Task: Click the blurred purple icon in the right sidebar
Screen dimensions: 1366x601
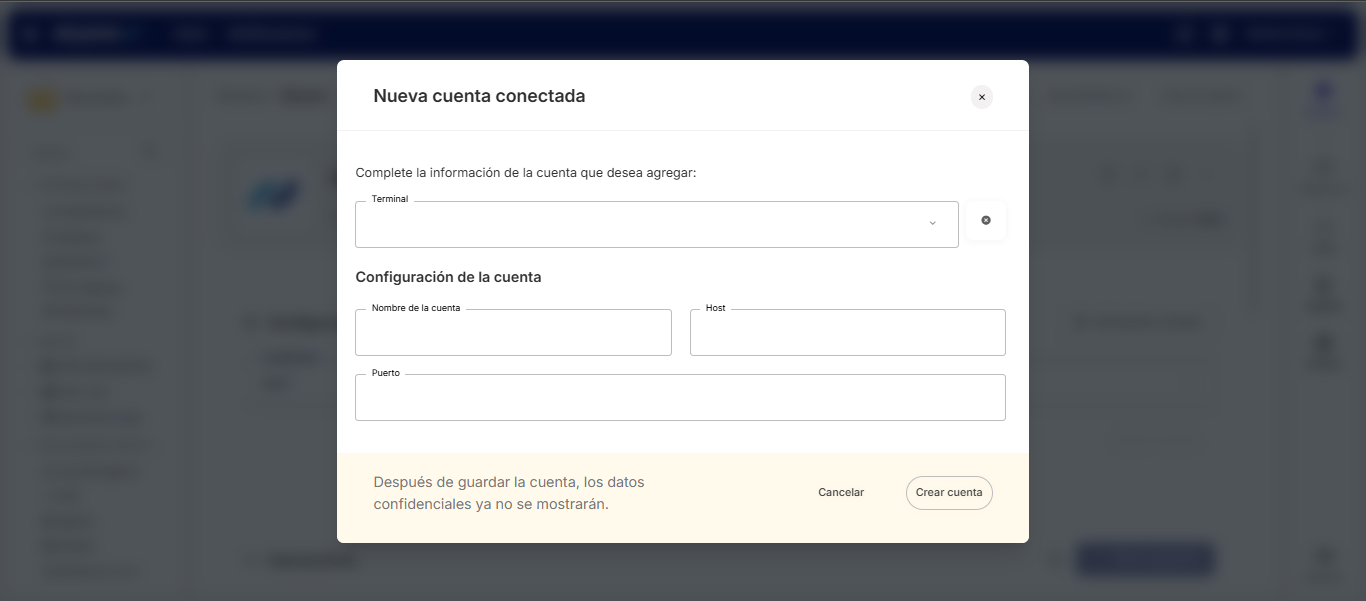Action: 1323,93
